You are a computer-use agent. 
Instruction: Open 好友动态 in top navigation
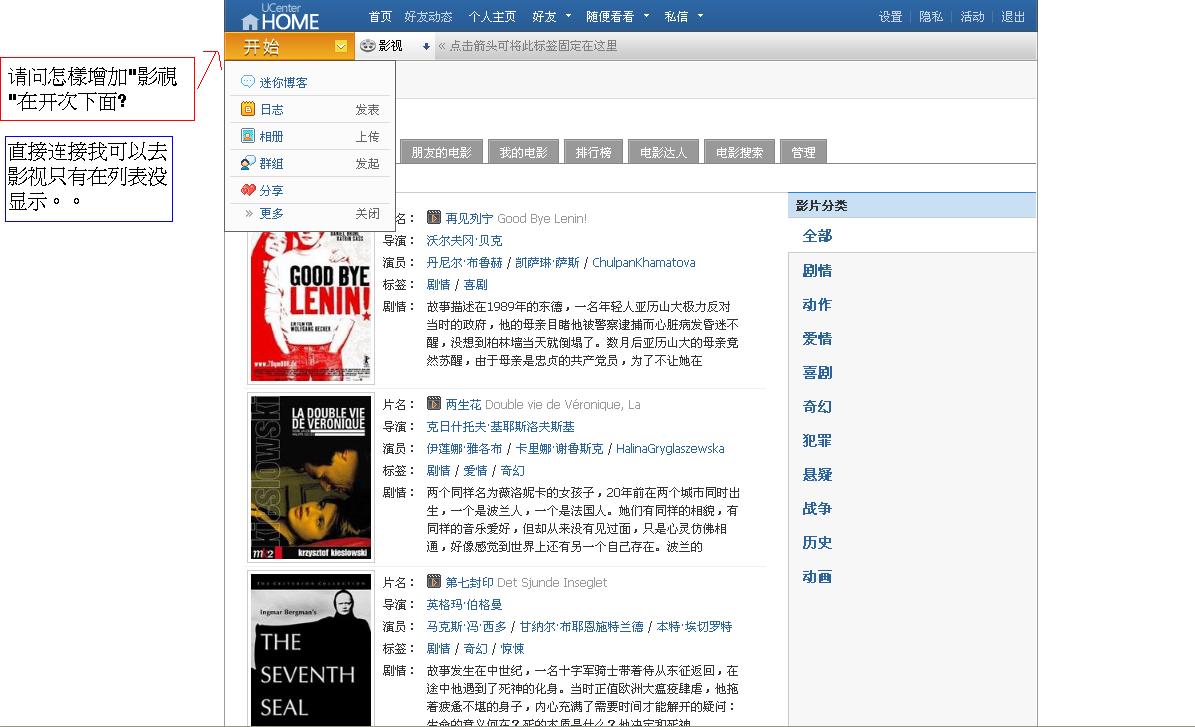point(428,17)
